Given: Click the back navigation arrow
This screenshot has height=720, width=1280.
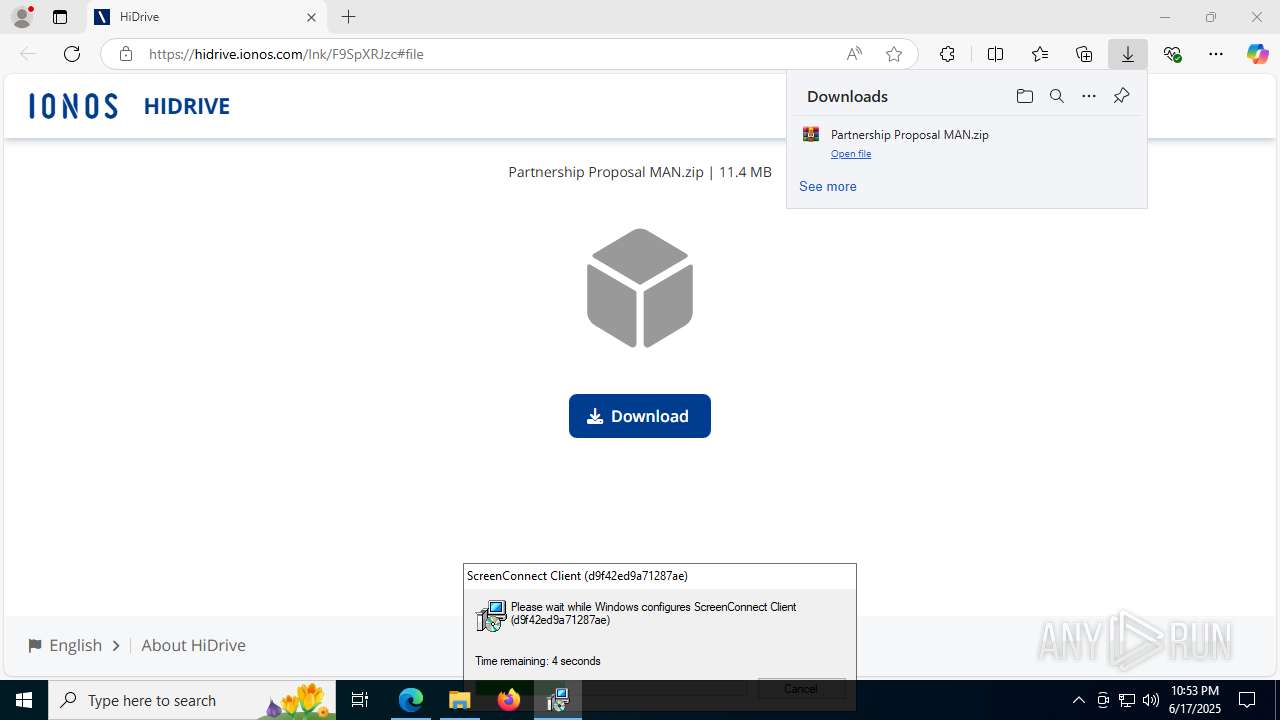Looking at the screenshot, I should pyautogui.click(x=28, y=54).
